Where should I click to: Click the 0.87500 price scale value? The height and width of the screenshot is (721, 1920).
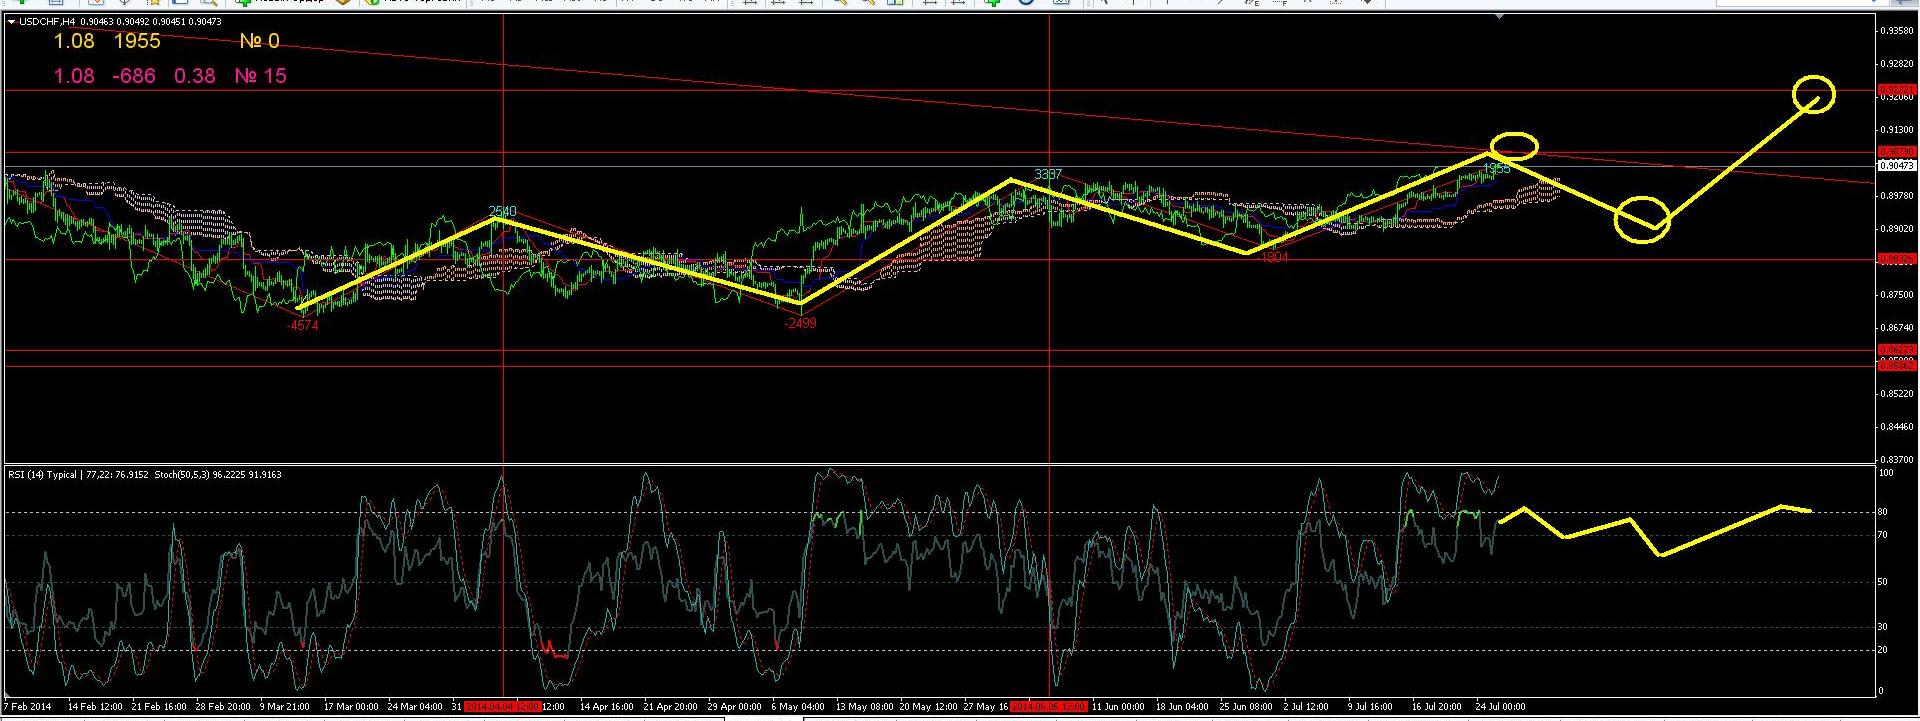1897,295
